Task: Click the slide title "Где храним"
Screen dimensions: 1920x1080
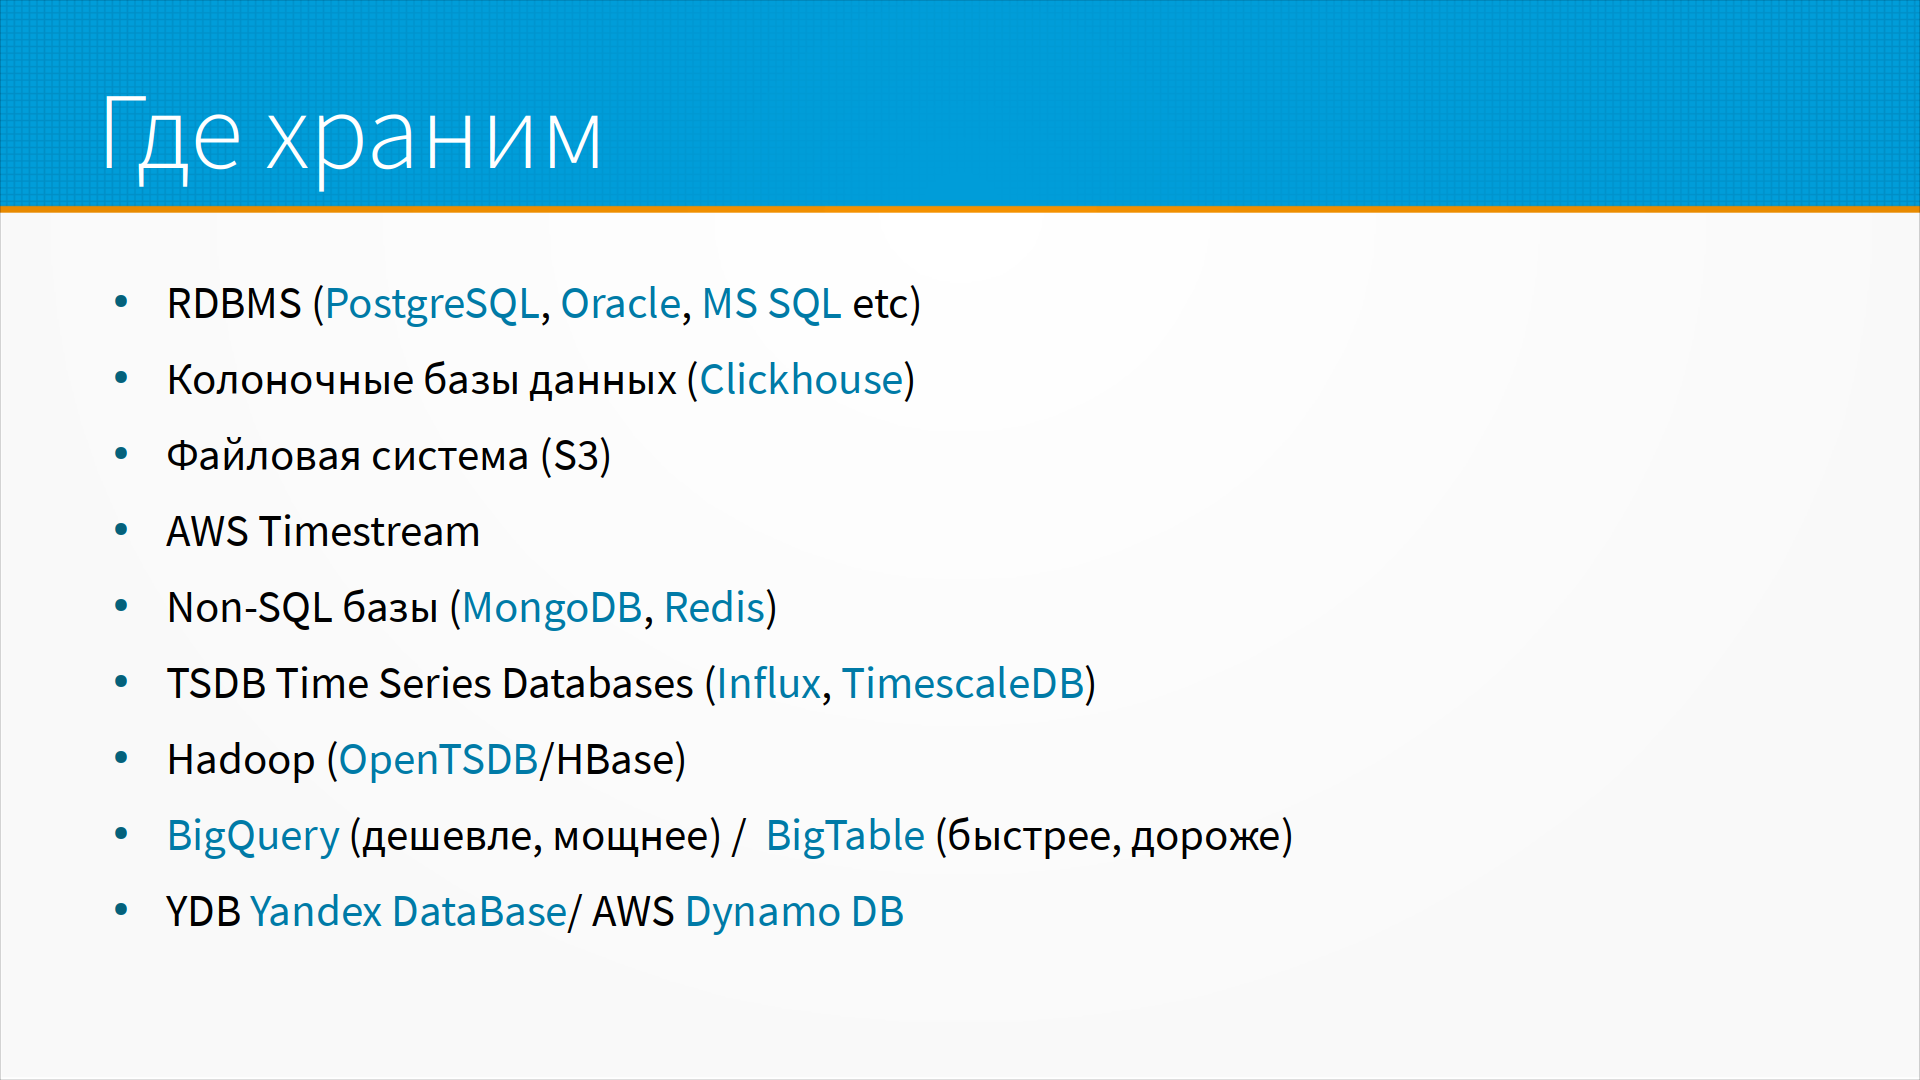Action: tap(351, 136)
